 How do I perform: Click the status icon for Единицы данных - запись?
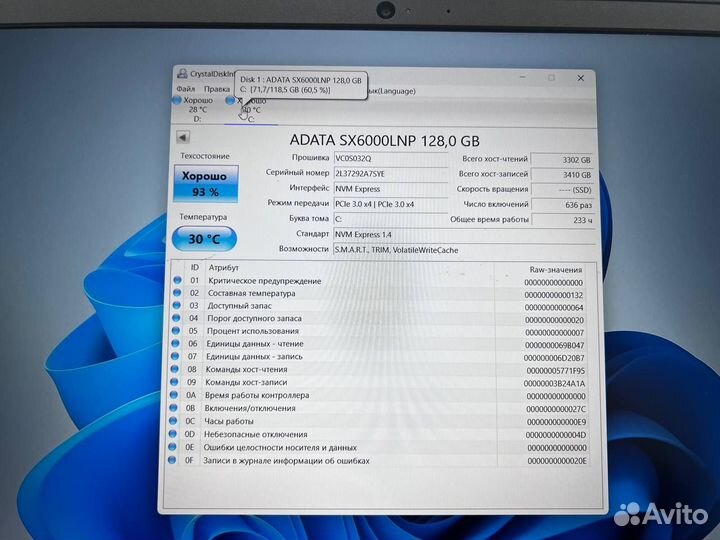pos(175,356)
